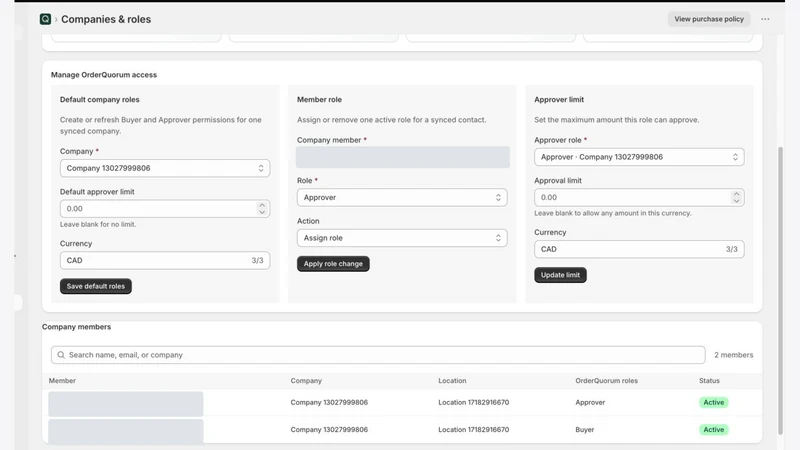Click the Buyer role in the members table
This screenshot has height=450, width=800.
pyautogui.click(x=585, y=430)
